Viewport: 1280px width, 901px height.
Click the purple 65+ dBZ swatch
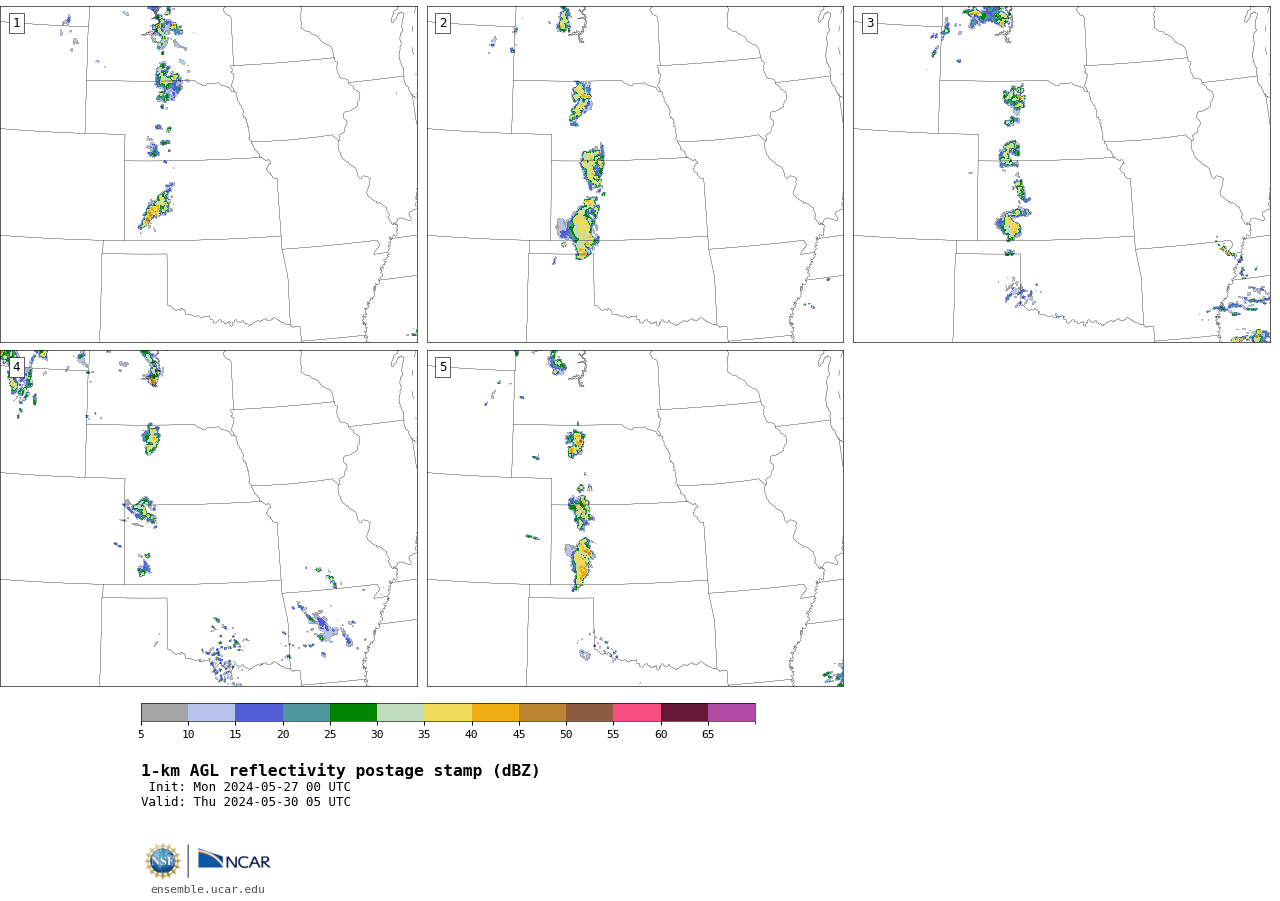coord(731,712)
